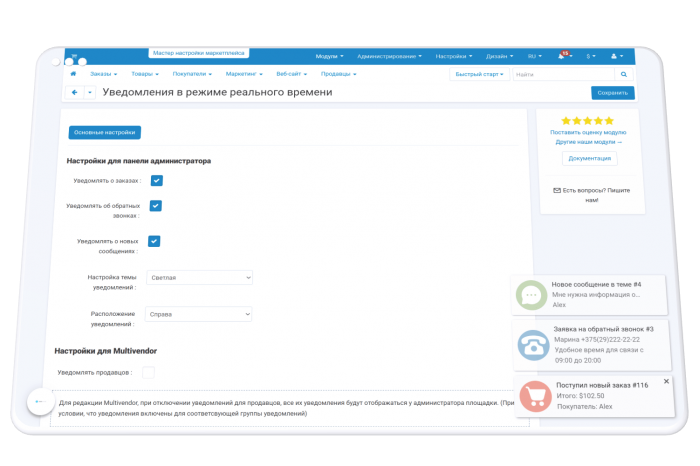Open the 'Покупатели' menu

tap(192, 74)
